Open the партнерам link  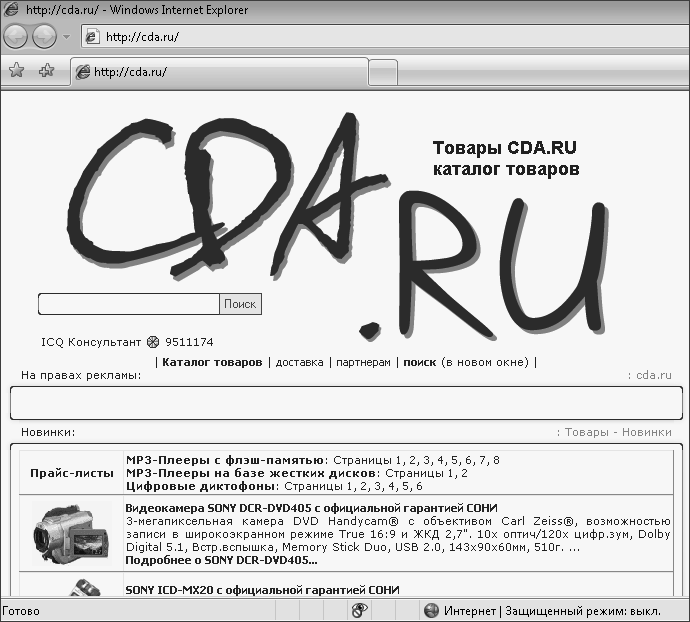click(x=363, y=362)
